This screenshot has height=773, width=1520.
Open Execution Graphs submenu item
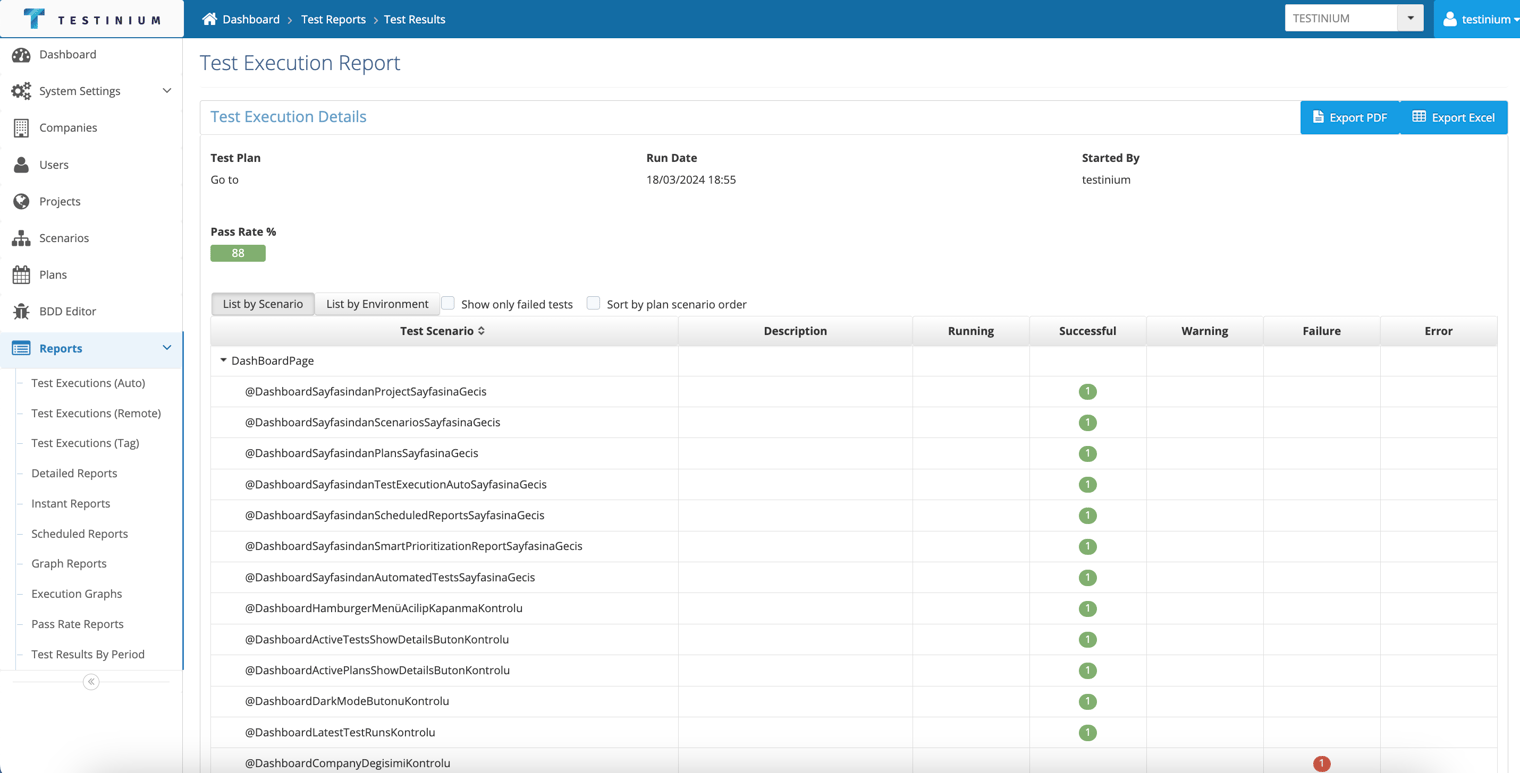(x=76, y=594)
